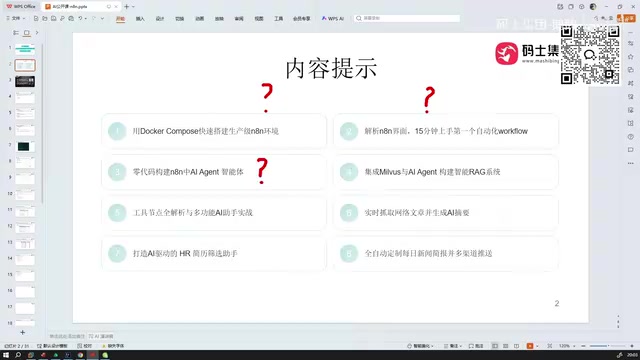The image size is (640, 360).
Task: Expand the quick access toolbar customize dropdown
Action: [102, 18]
